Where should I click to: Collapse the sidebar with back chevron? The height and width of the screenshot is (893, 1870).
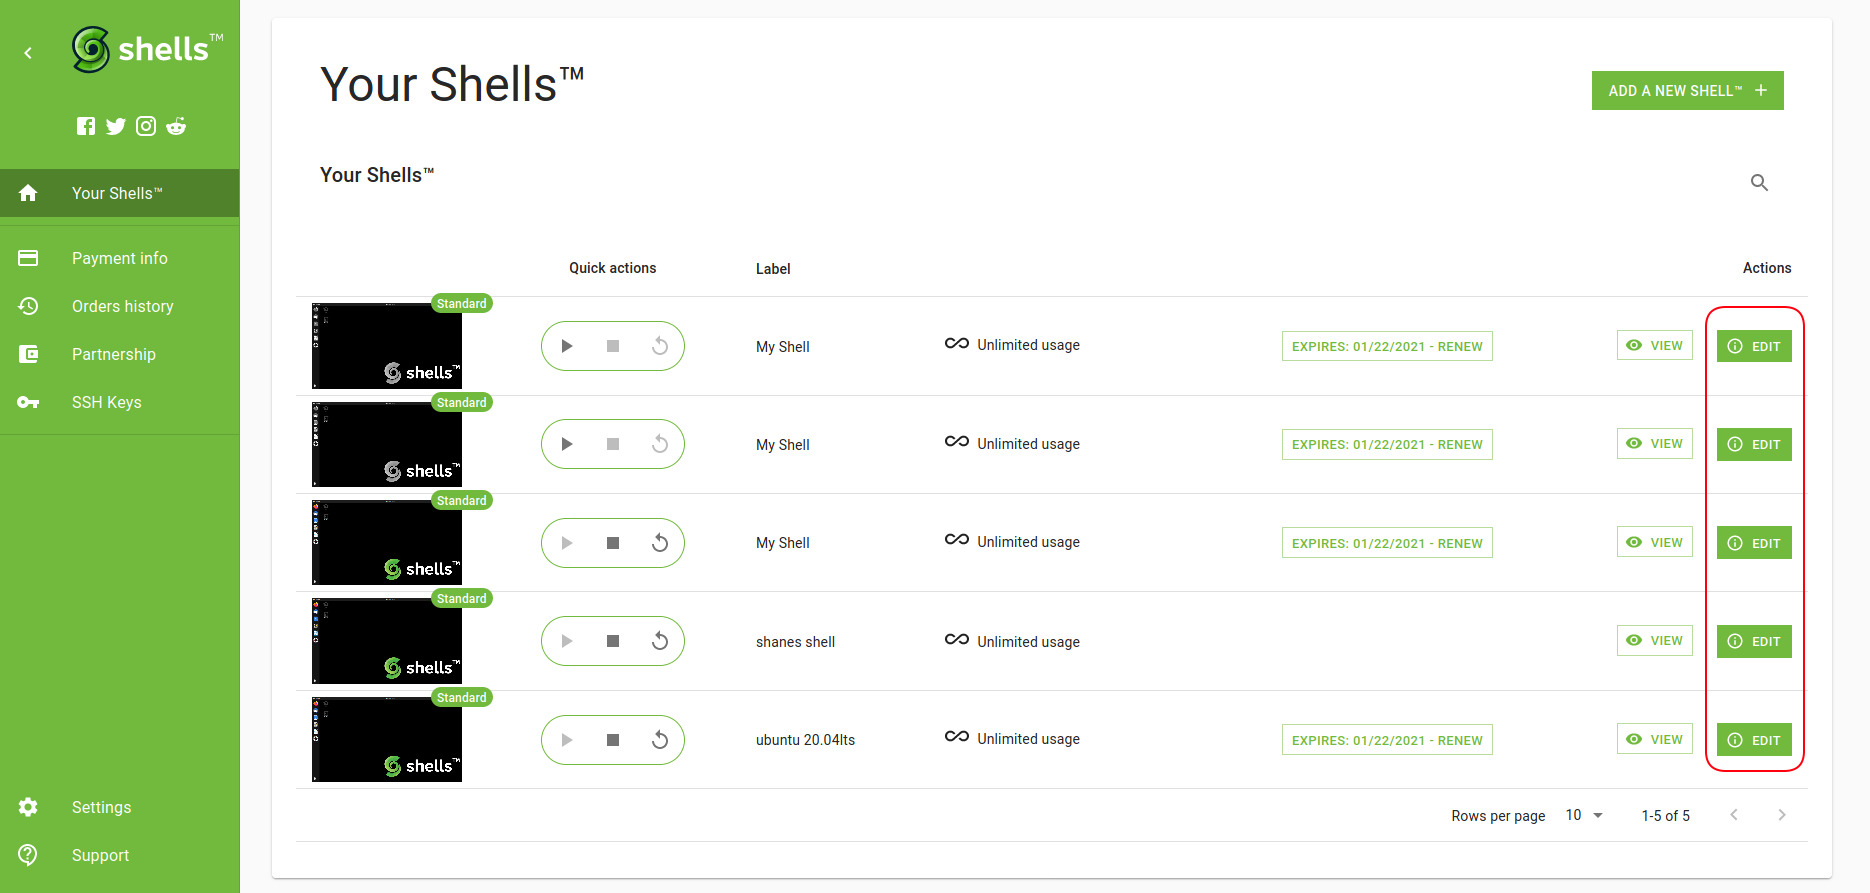28,53
